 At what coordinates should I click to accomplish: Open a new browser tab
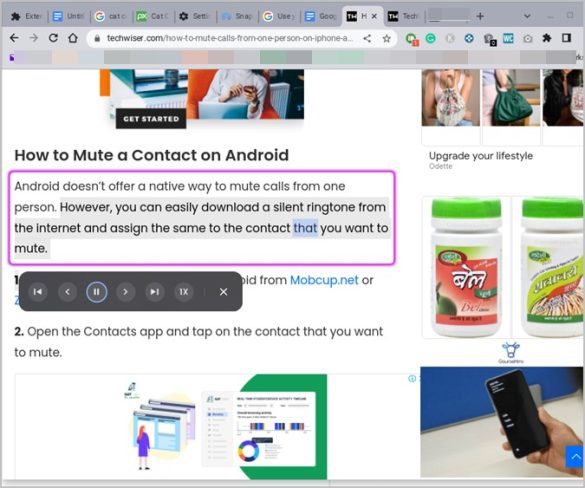(x=480, y=16)
